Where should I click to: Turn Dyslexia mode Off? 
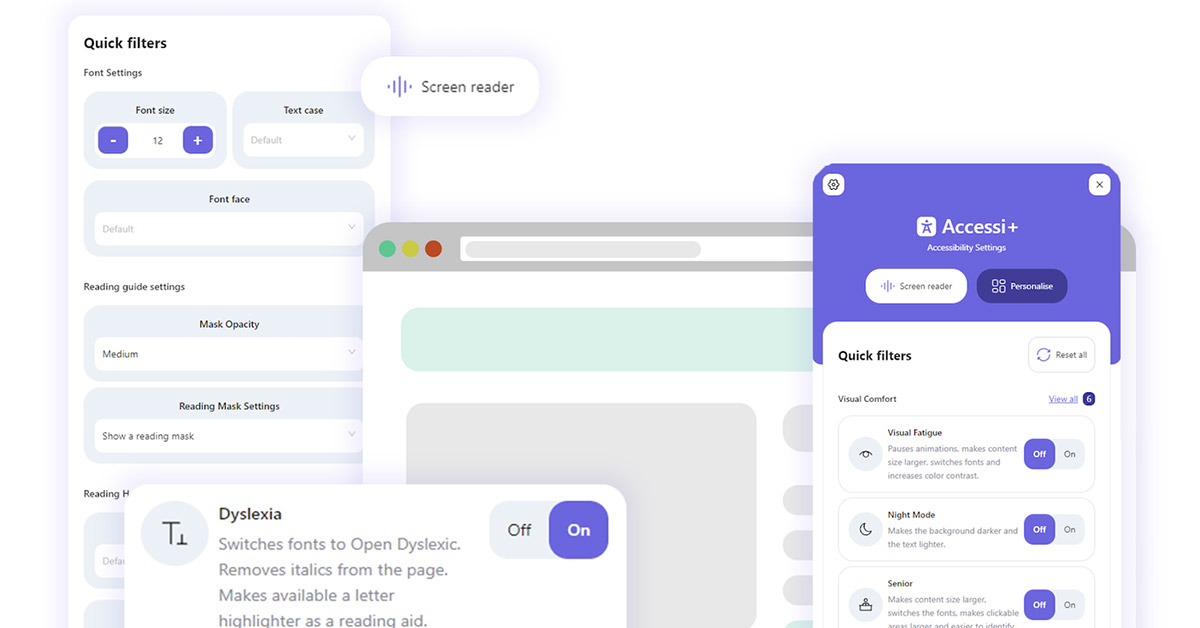pos(519,530)
